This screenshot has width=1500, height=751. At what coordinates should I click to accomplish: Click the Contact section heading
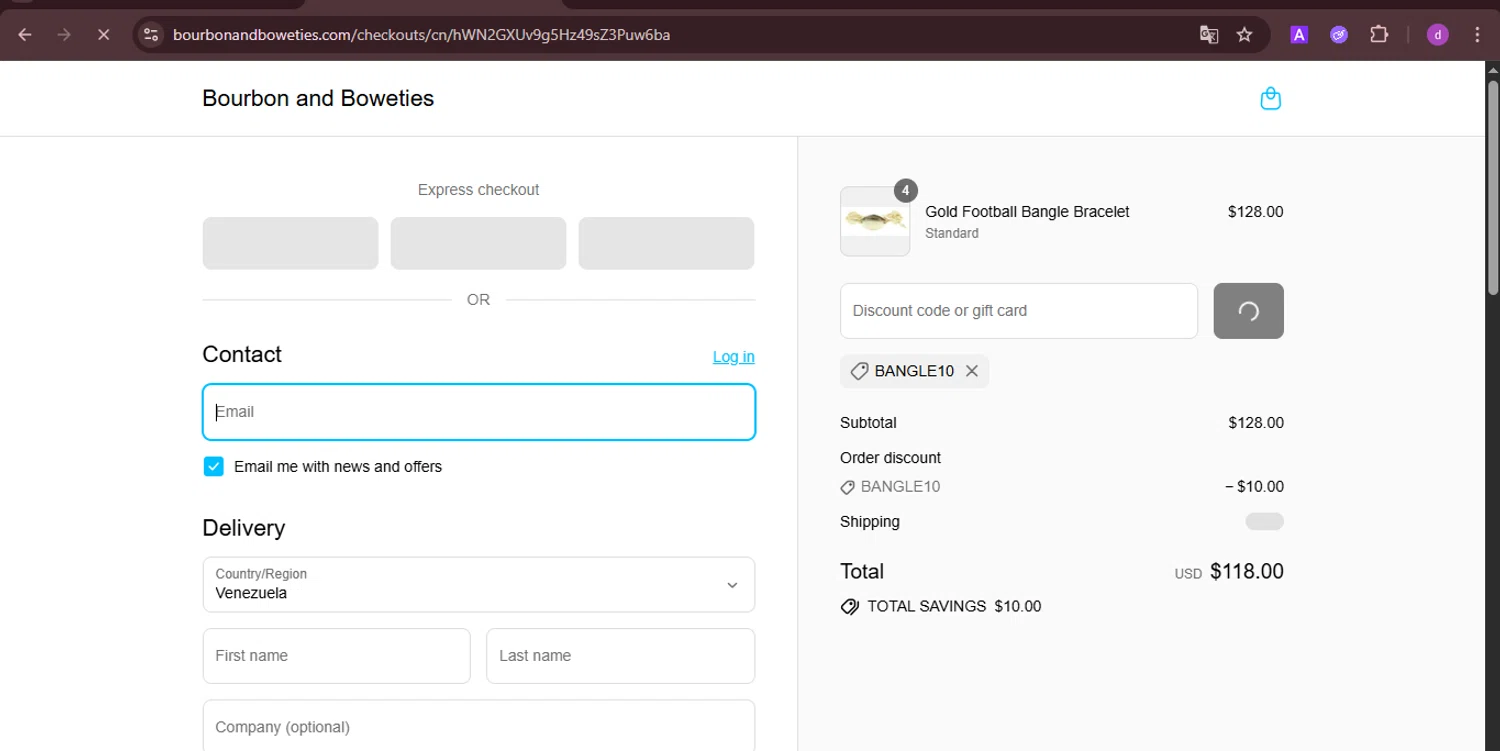(242, 354)
